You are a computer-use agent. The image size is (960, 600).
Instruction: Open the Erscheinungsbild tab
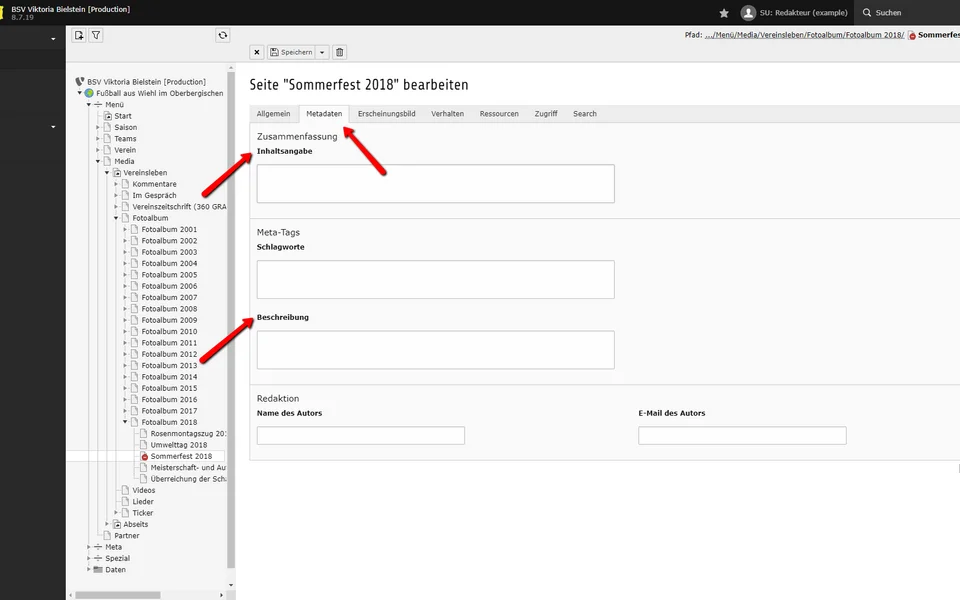pos(386,114)
